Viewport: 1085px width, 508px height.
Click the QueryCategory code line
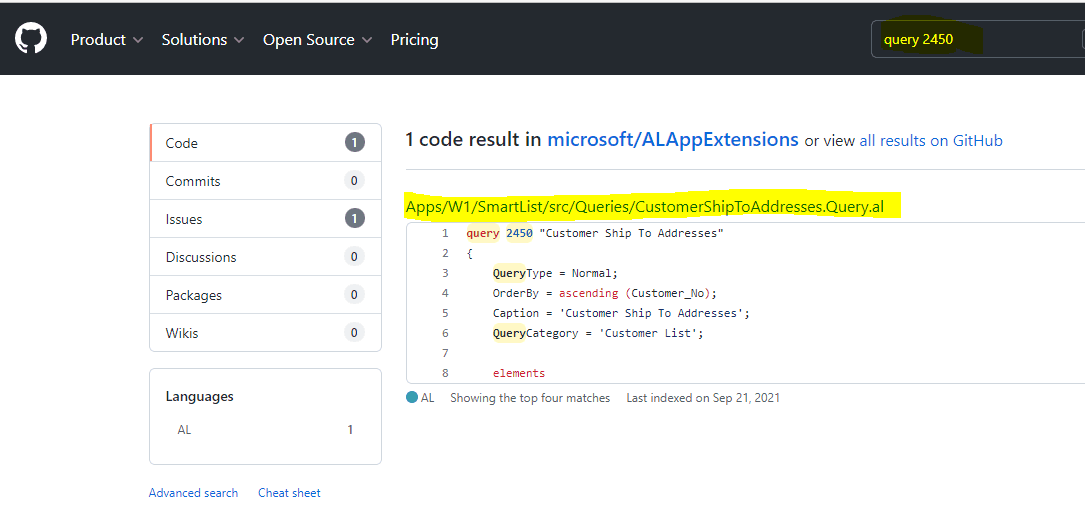click(x=598, y=333)
